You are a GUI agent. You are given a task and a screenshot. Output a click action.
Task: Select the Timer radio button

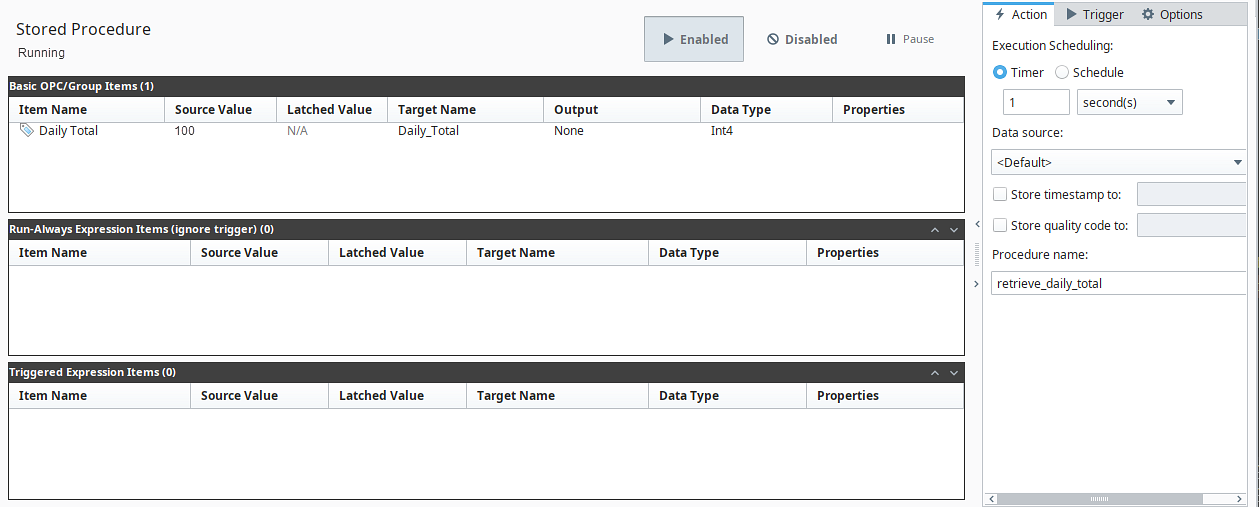click(x=1000, y=72)
